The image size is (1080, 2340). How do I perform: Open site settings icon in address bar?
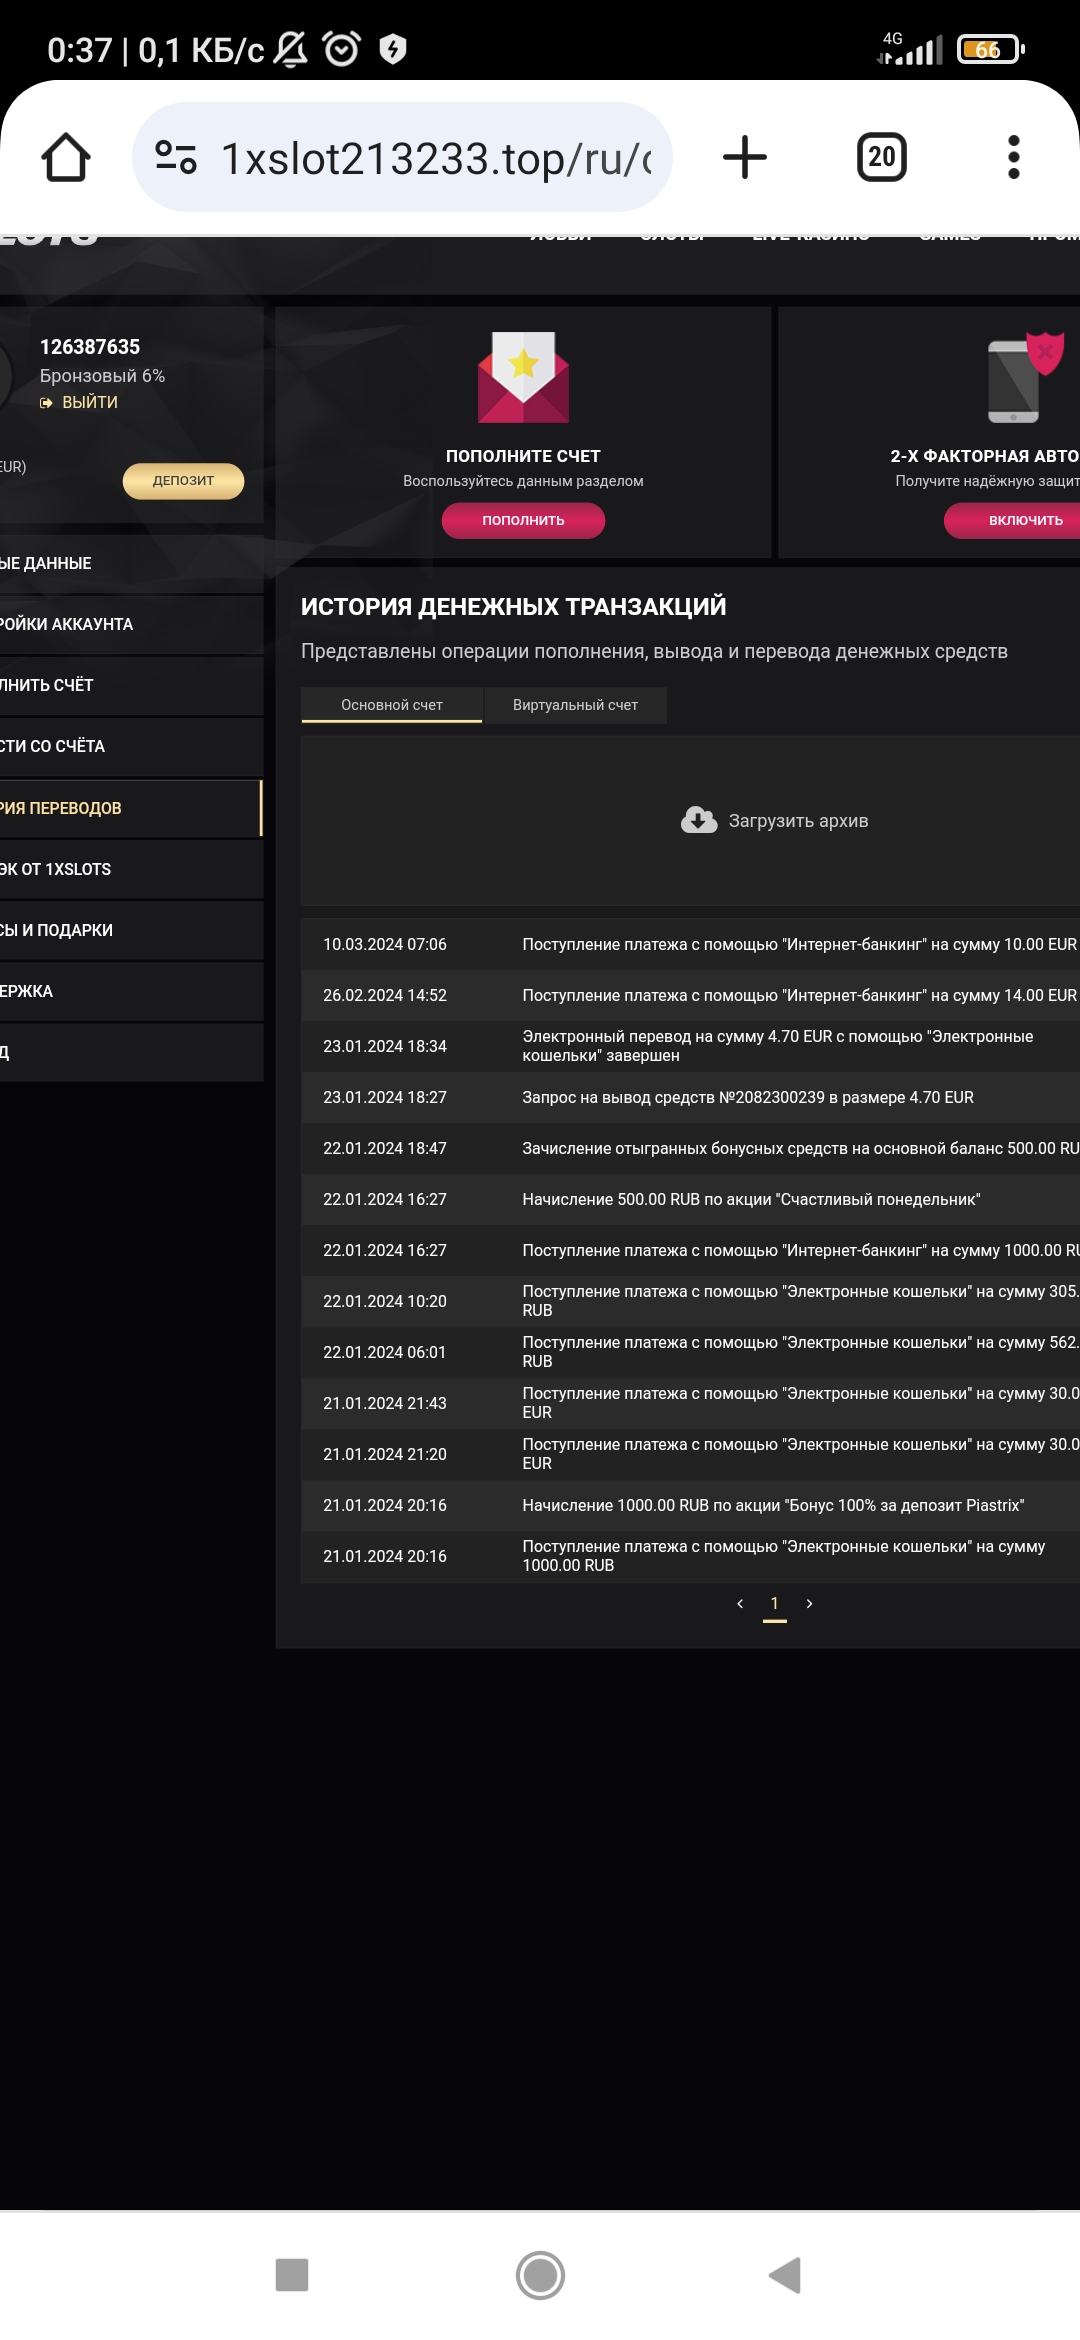(x=176, y=158)
